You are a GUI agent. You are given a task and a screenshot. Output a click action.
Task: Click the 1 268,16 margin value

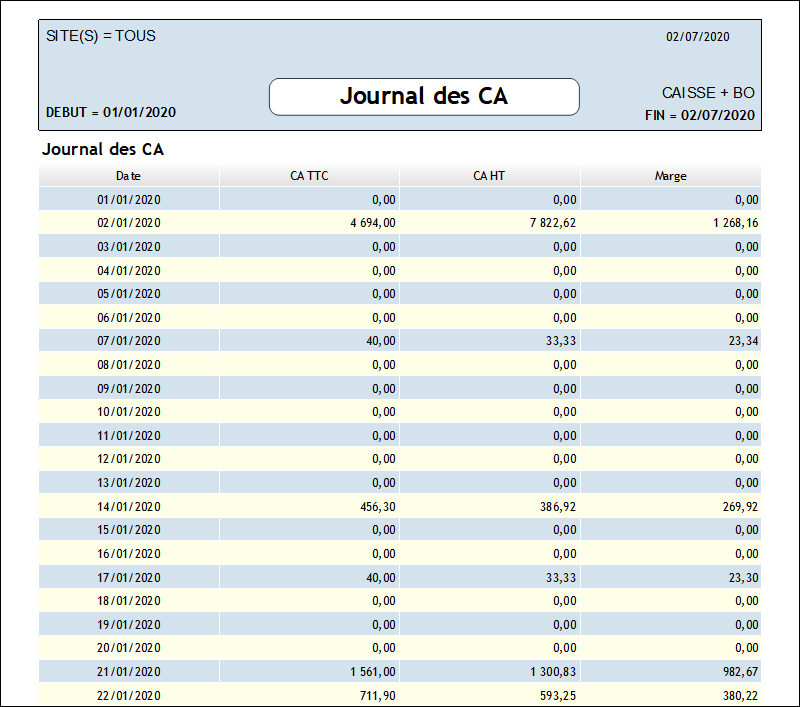point(735,223)
